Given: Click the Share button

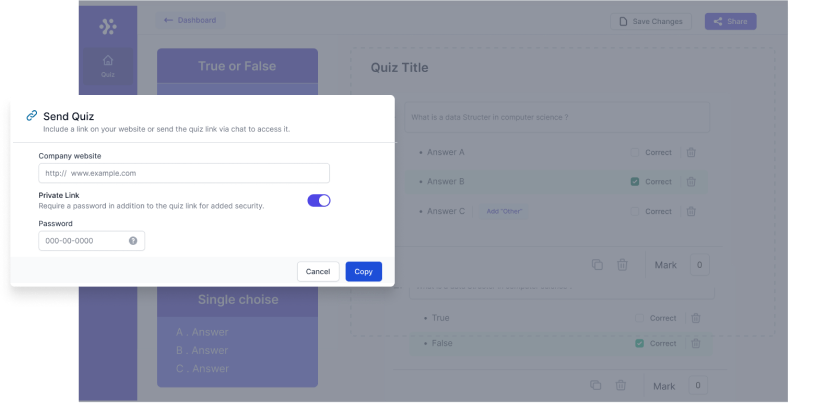Looking at the screenshot, I should coord(730,21).
